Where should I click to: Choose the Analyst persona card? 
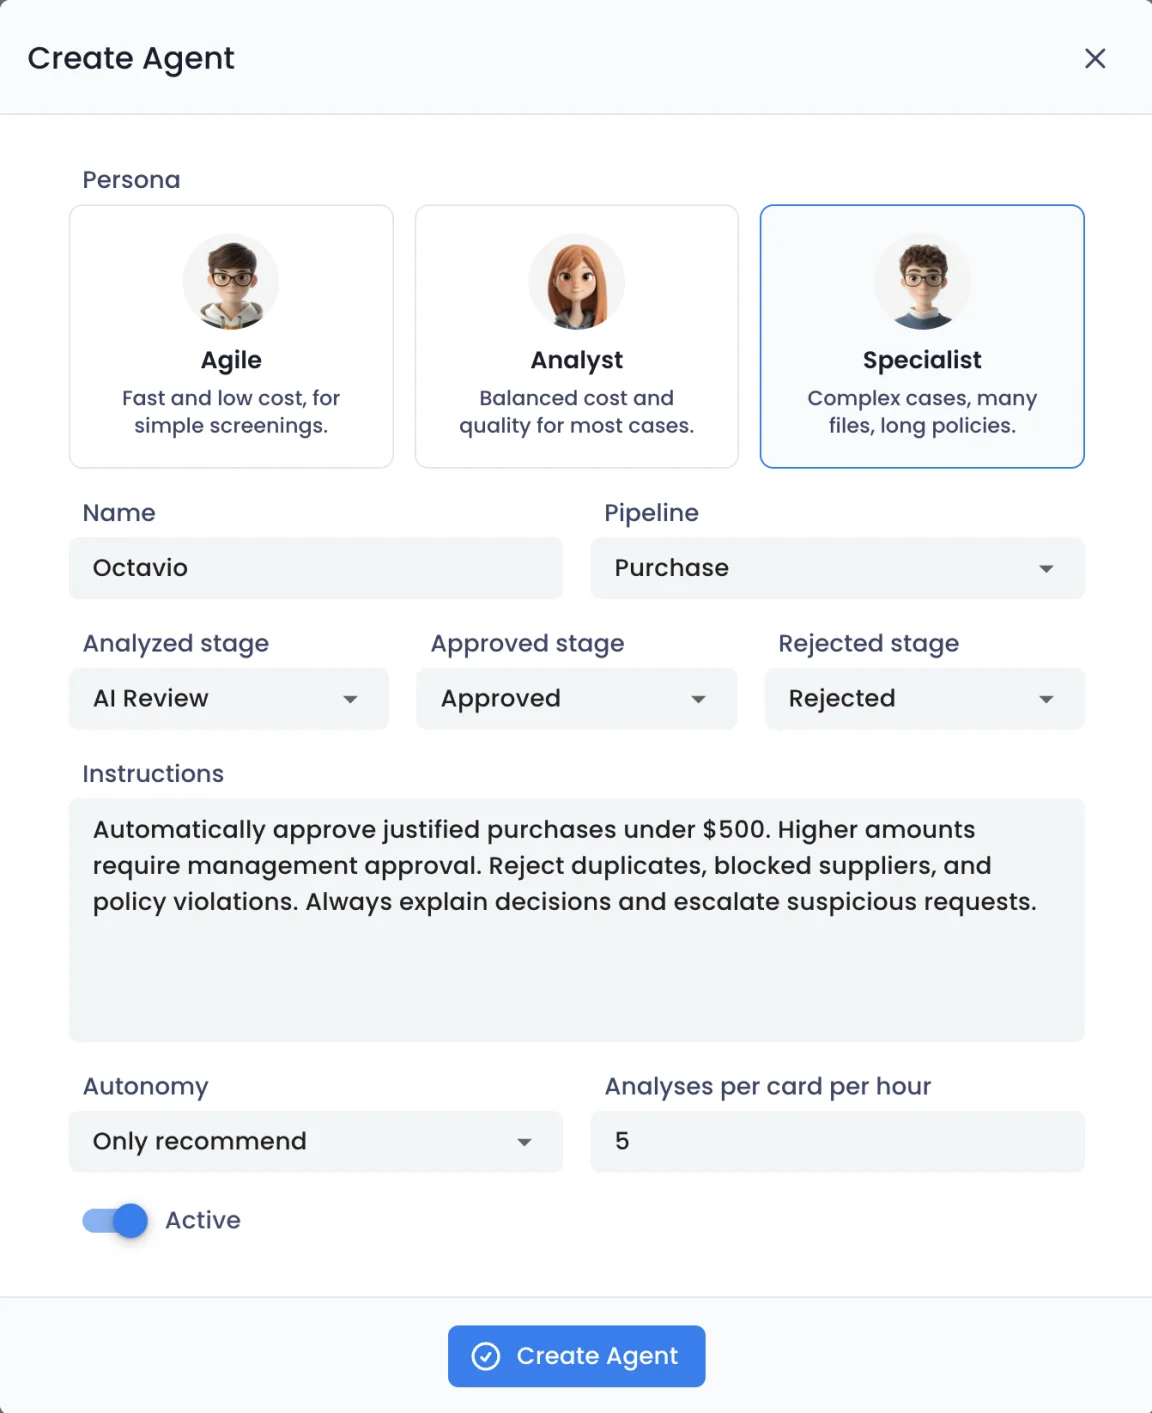577,336
